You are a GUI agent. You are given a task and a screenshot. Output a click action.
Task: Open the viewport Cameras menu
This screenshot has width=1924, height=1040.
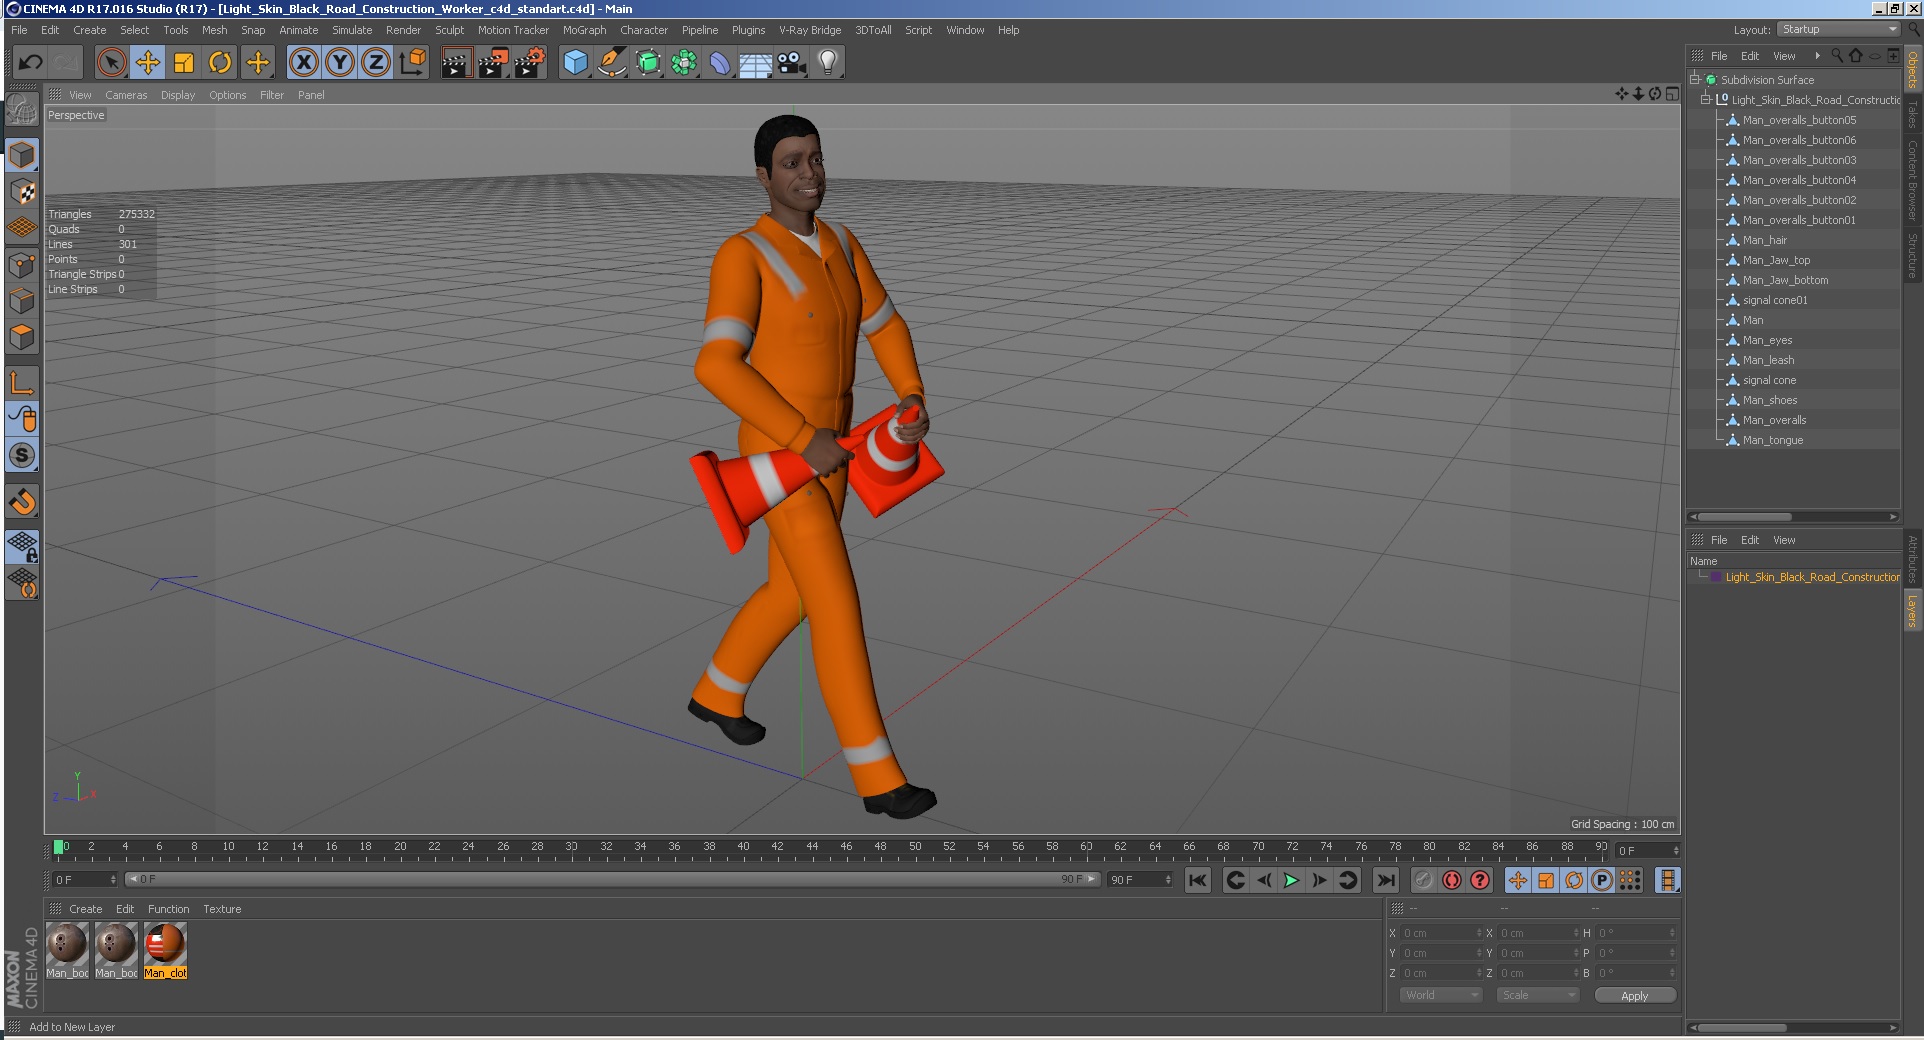126,95
